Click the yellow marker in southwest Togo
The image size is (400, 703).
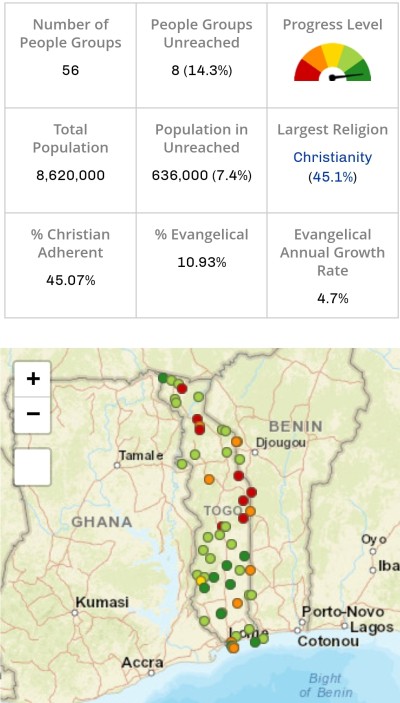(201, 581)
